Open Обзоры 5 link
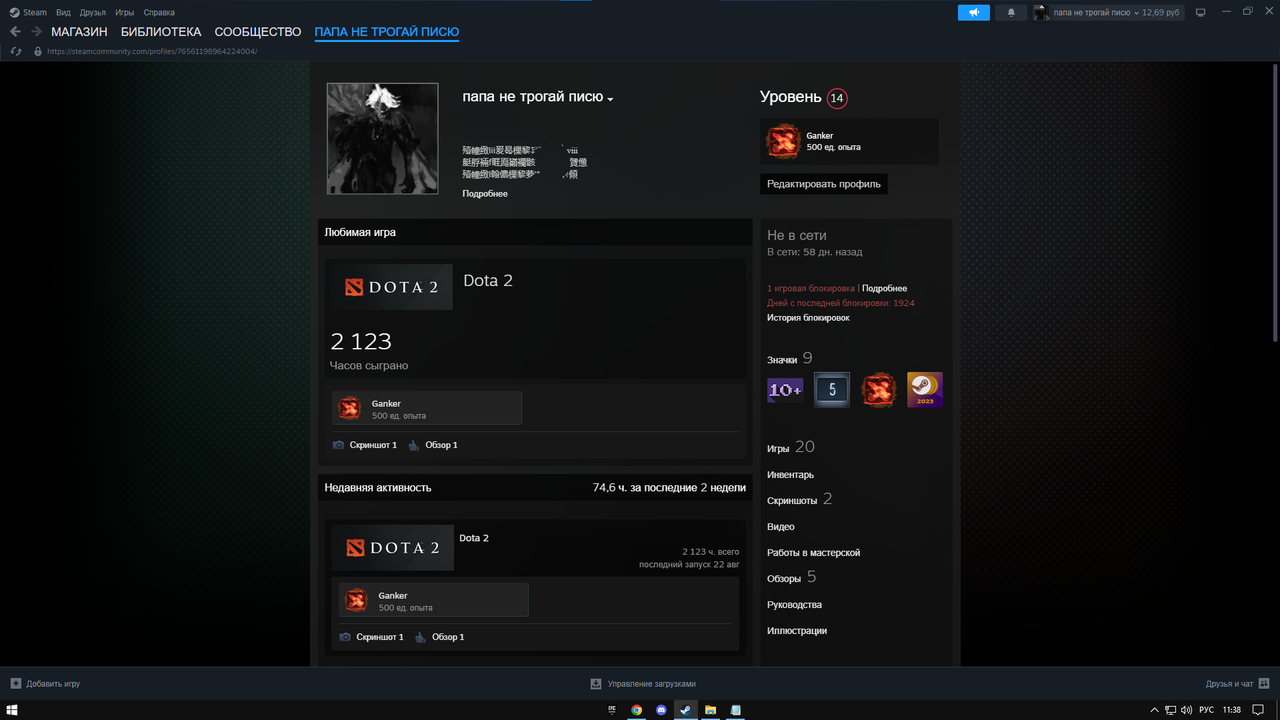 click(x=792, y=577)
